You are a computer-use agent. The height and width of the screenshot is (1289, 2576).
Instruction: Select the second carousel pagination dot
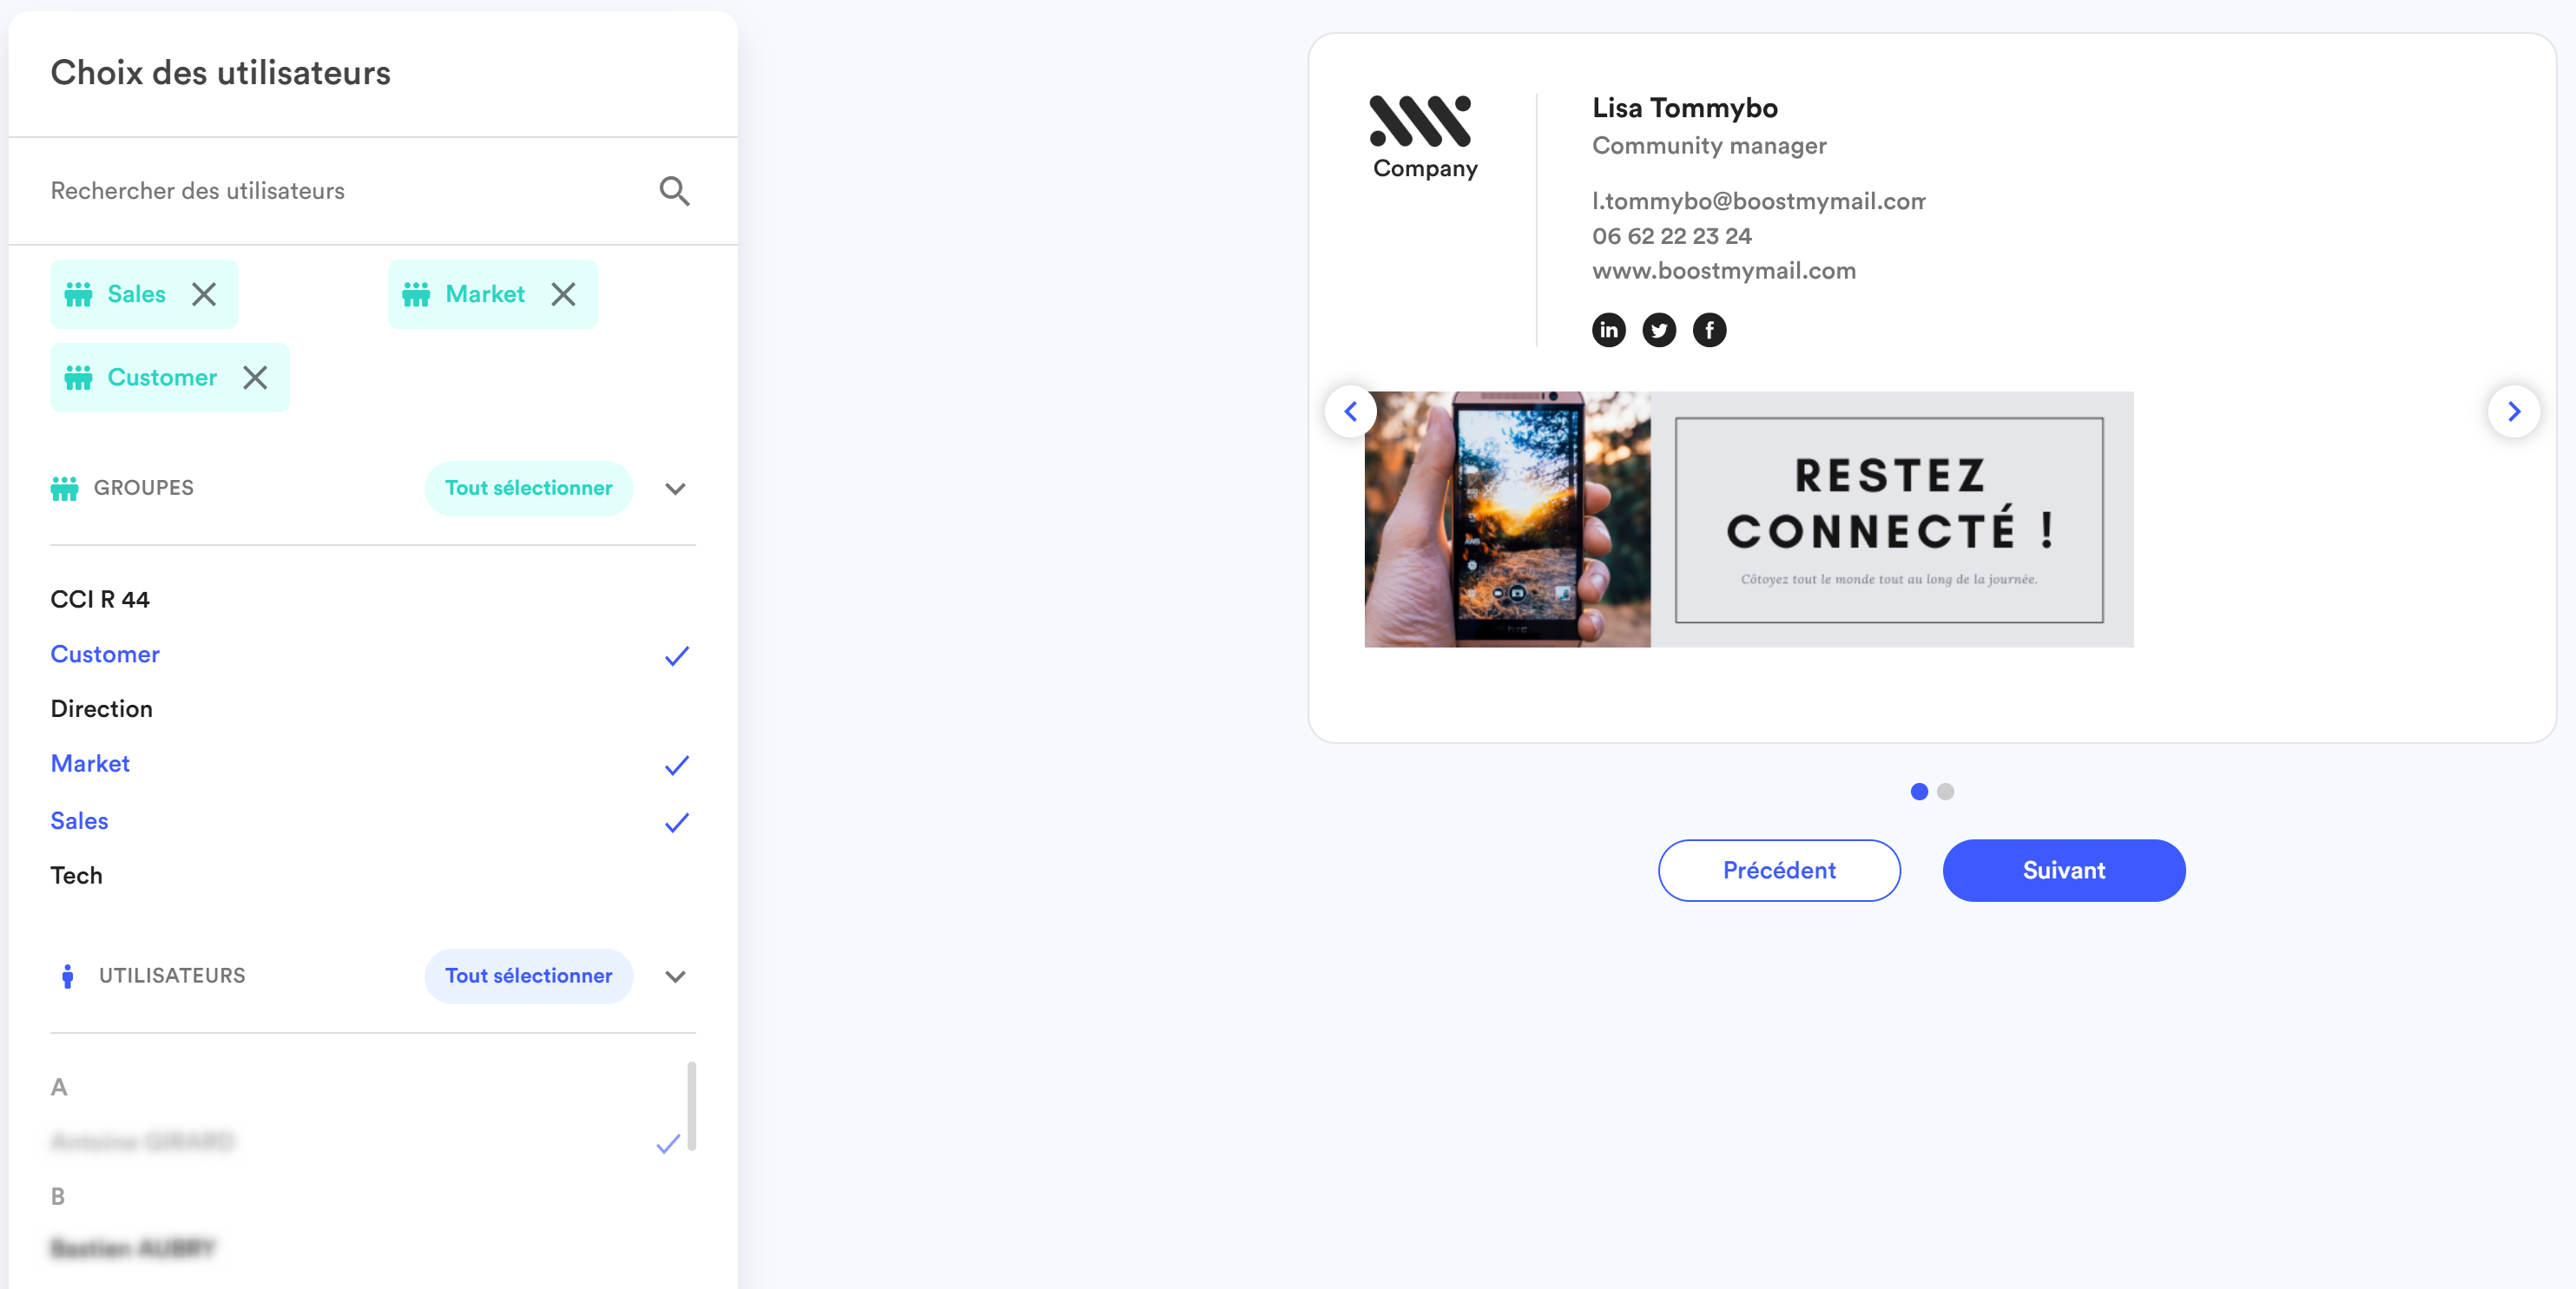pos(1945,791)
